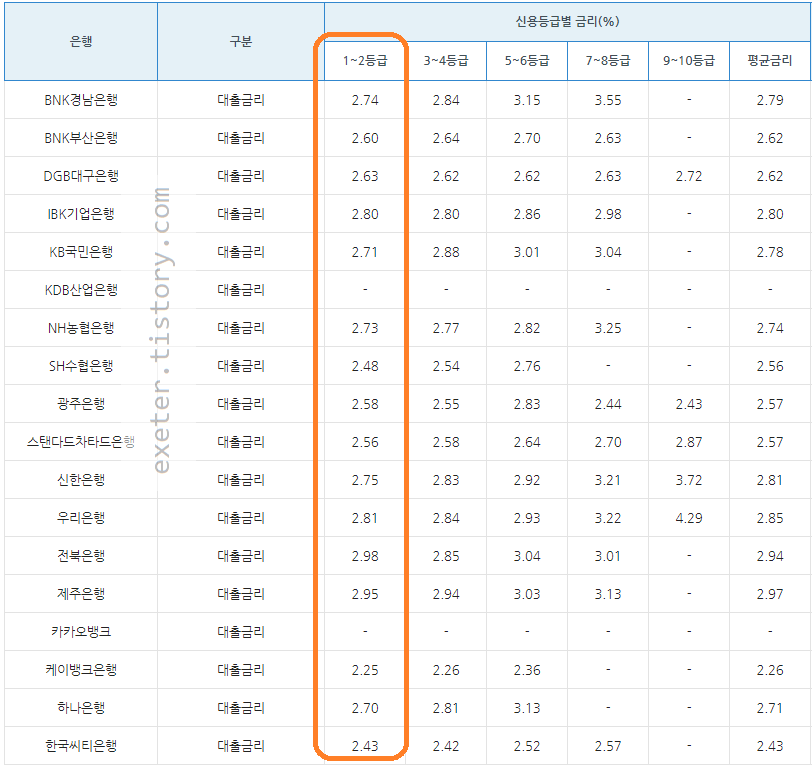Select the KB국민은행 row name

point(81,252)
